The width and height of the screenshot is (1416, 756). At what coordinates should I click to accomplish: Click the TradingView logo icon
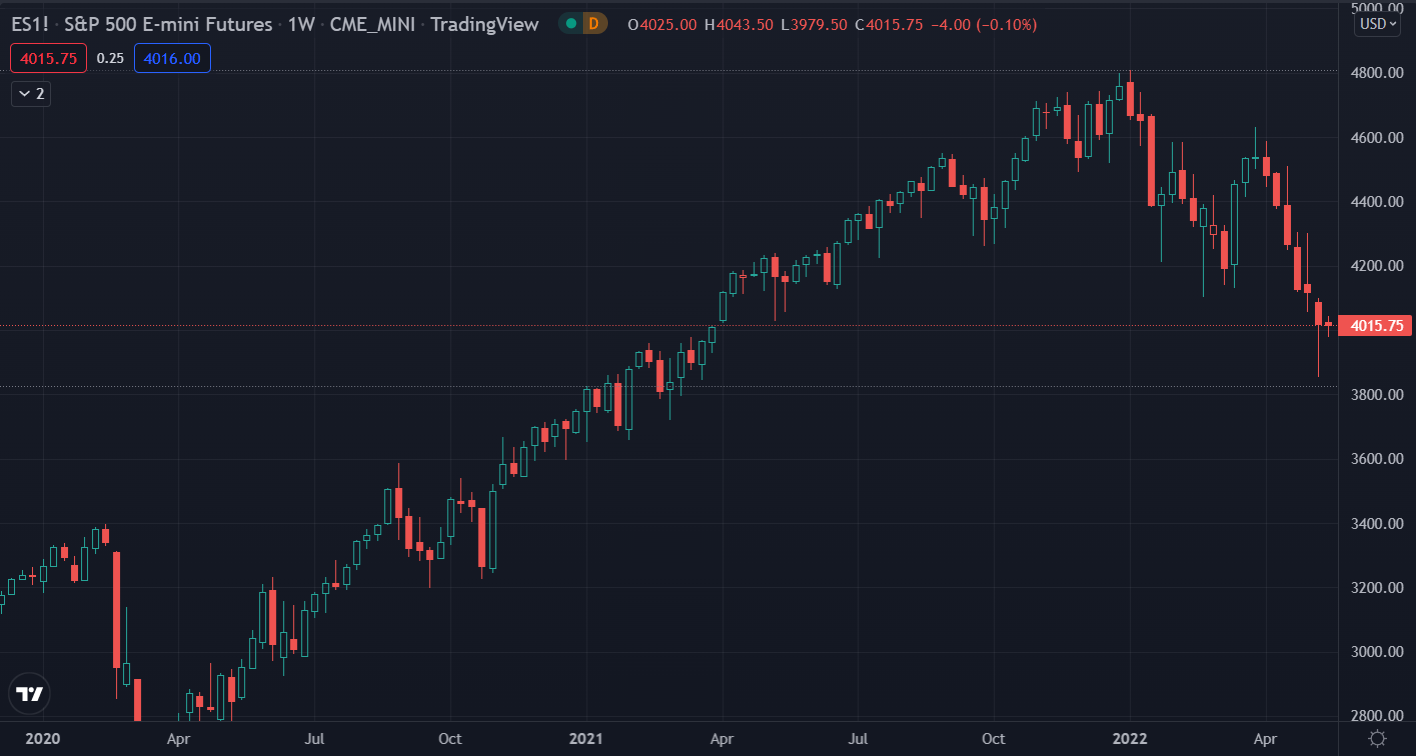[30, 694]
